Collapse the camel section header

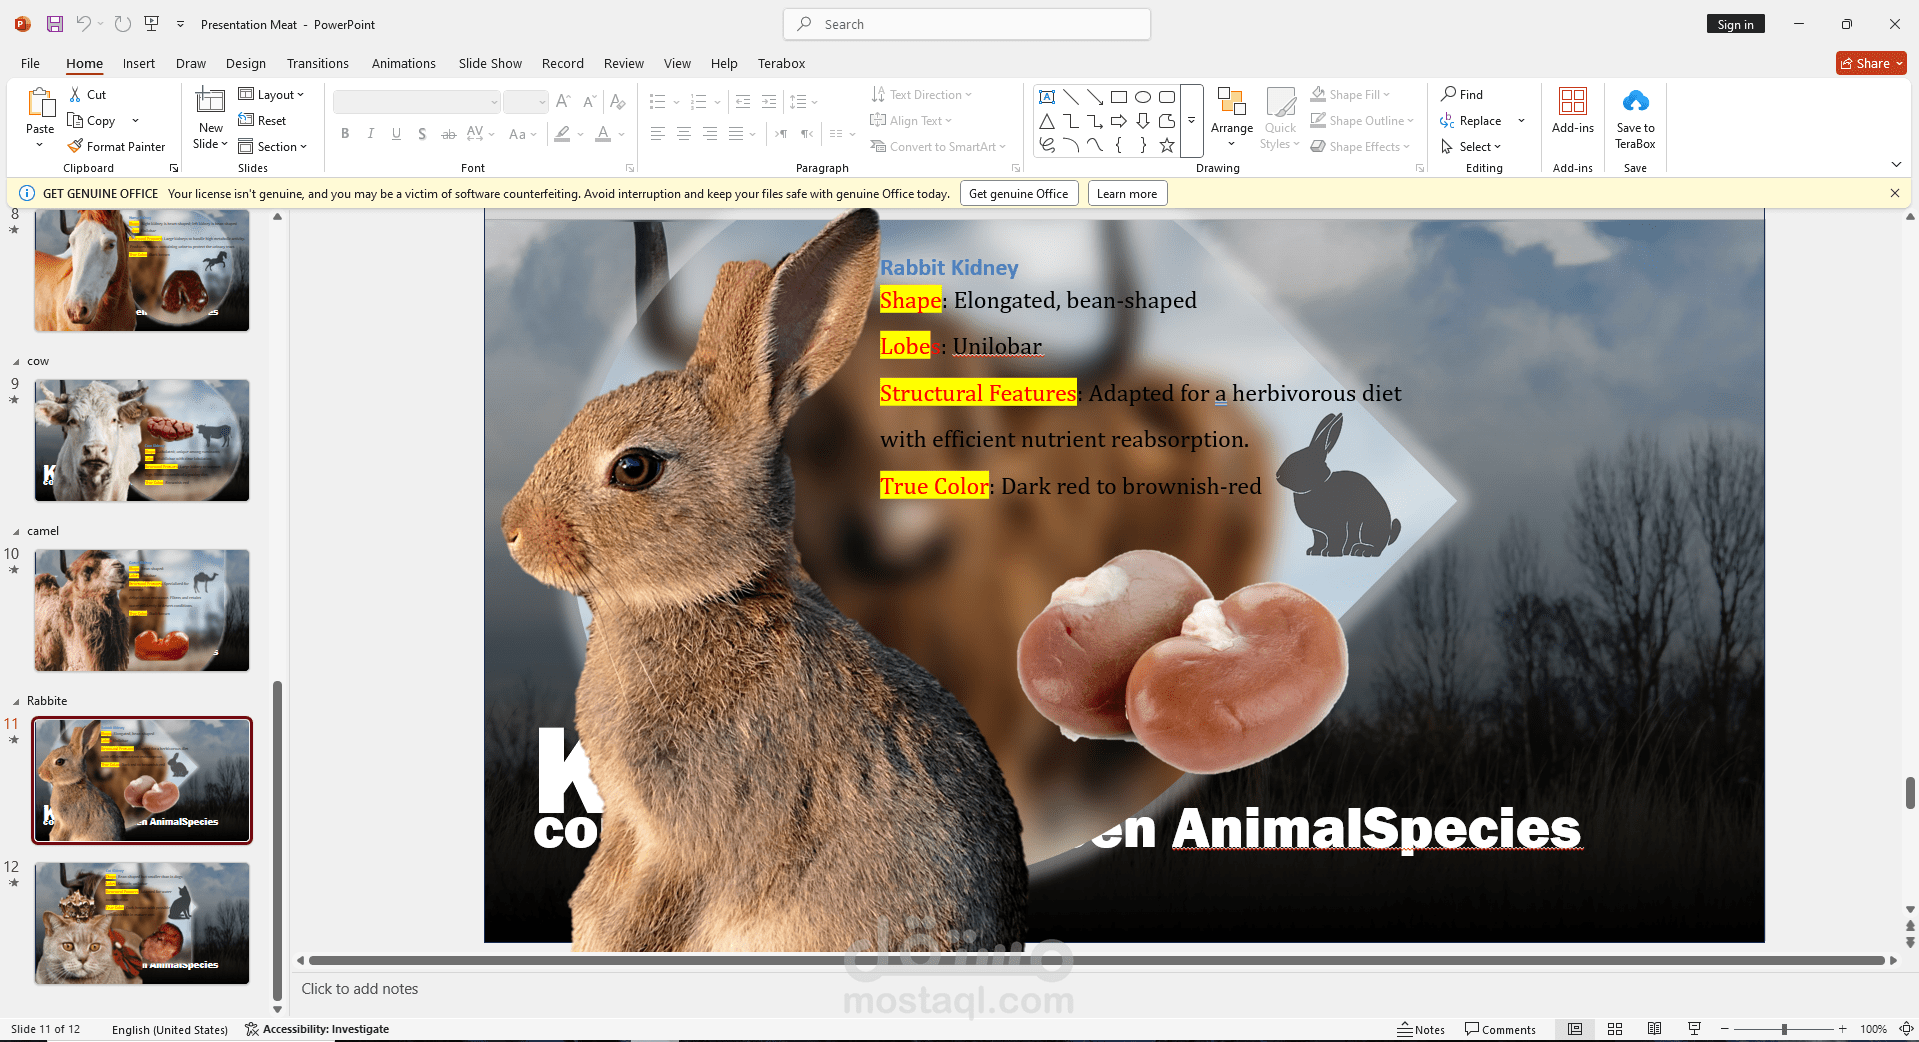tap(16, 532)
